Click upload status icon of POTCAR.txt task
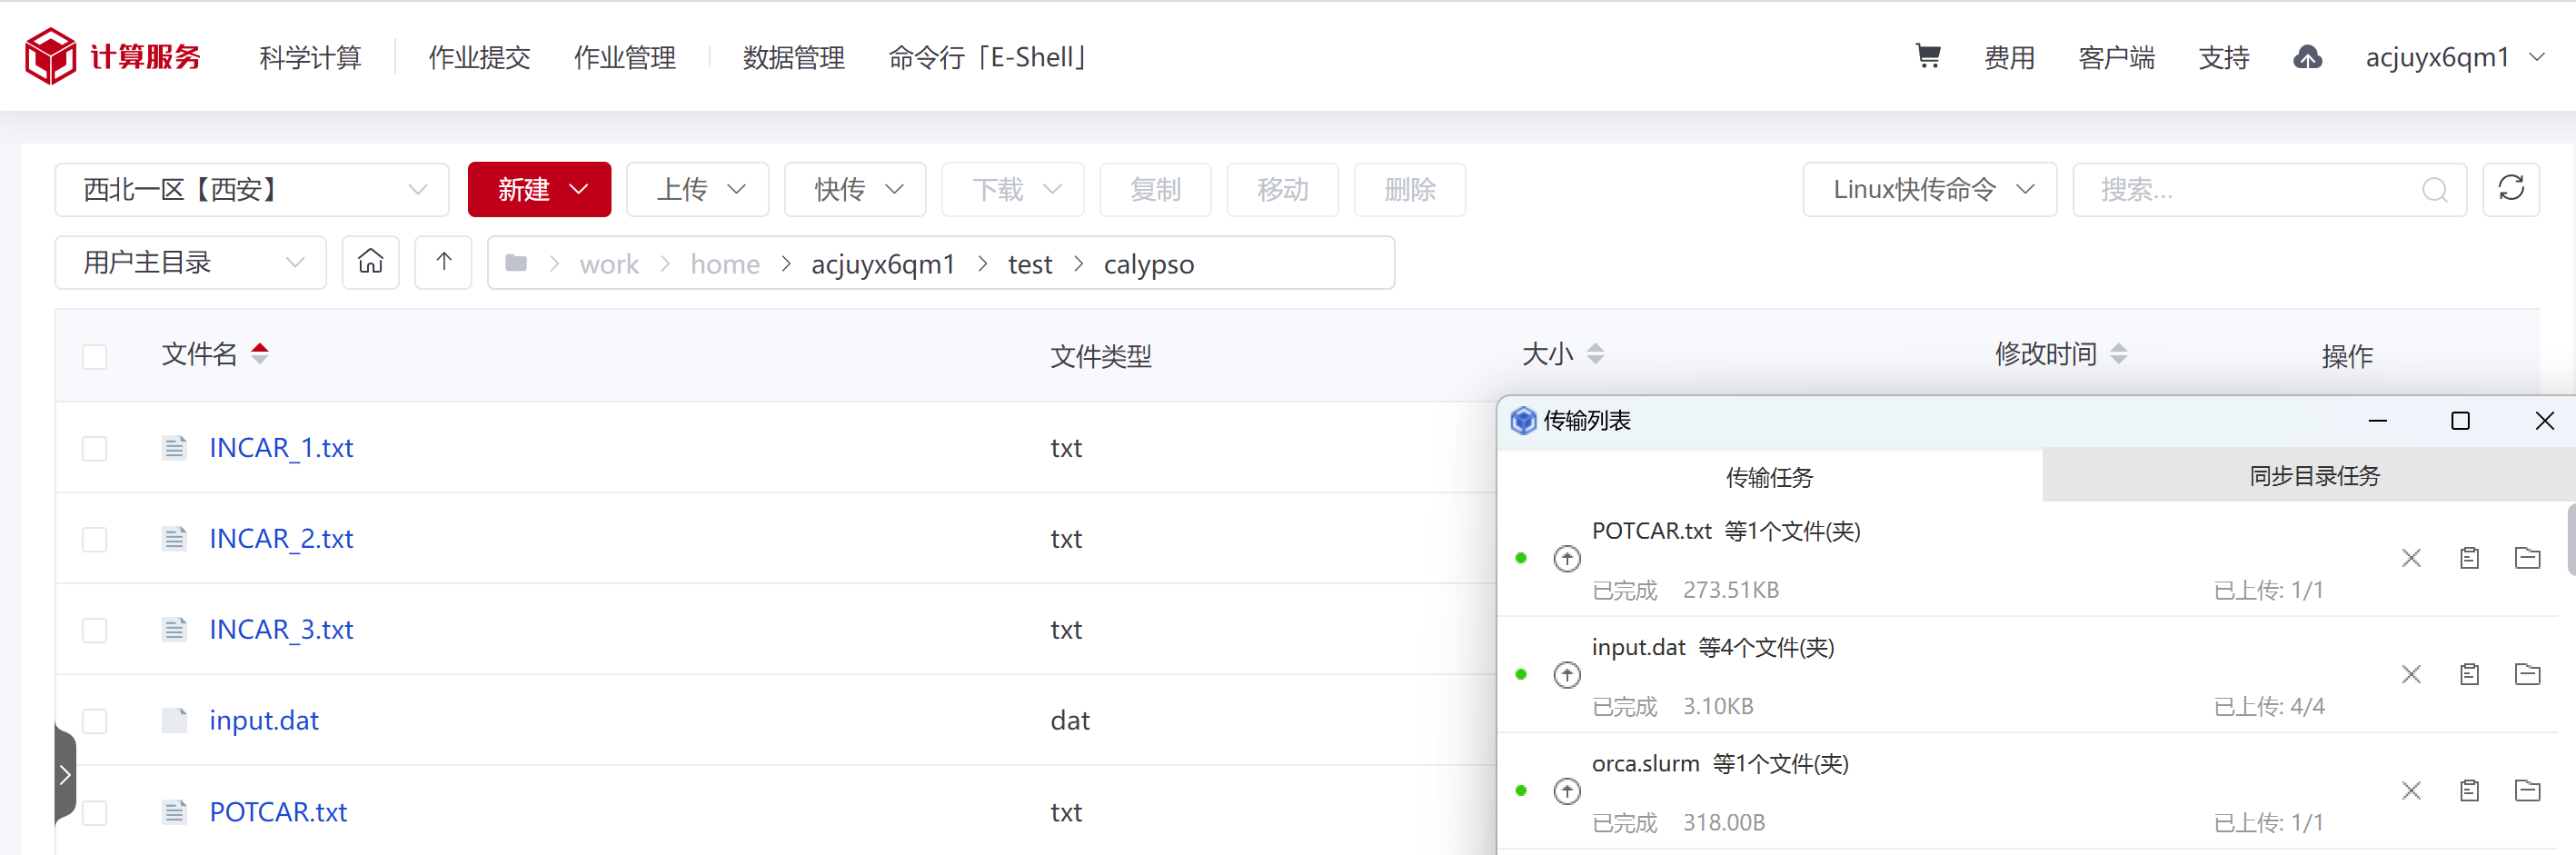 1566,559
